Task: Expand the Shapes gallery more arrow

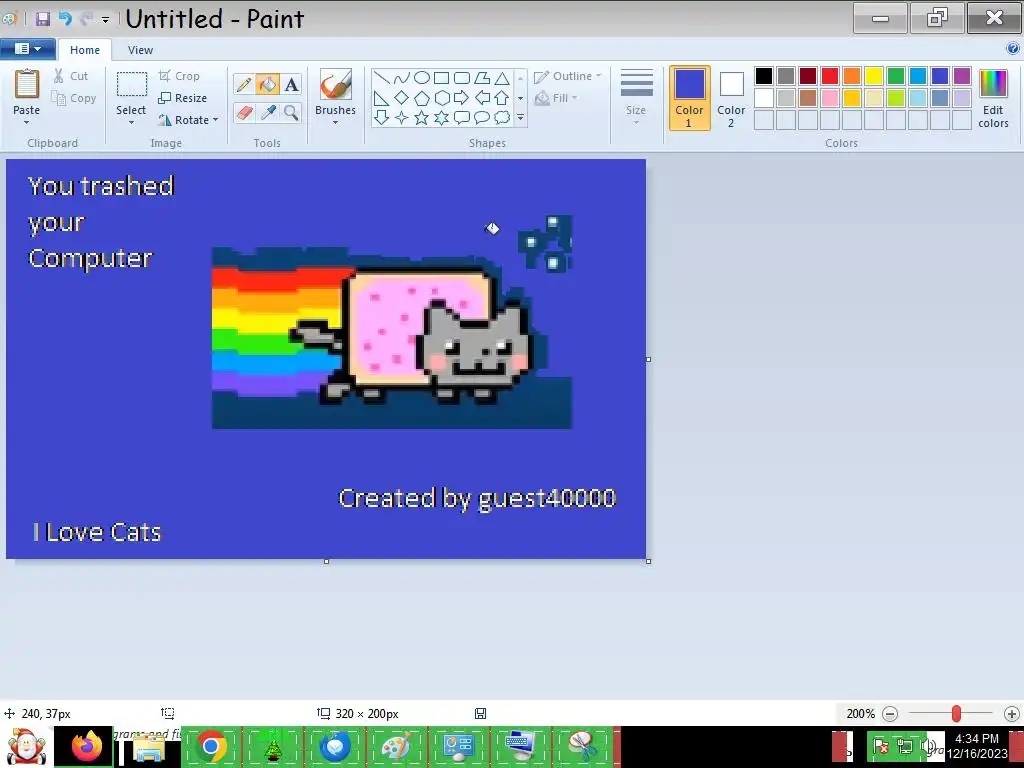Action: (x=520, y=118)
